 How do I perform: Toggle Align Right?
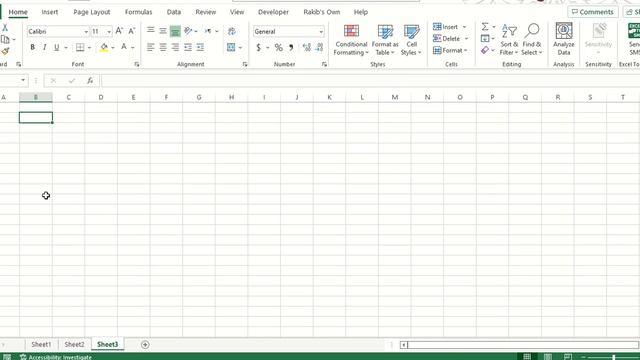tap(175, 47)
